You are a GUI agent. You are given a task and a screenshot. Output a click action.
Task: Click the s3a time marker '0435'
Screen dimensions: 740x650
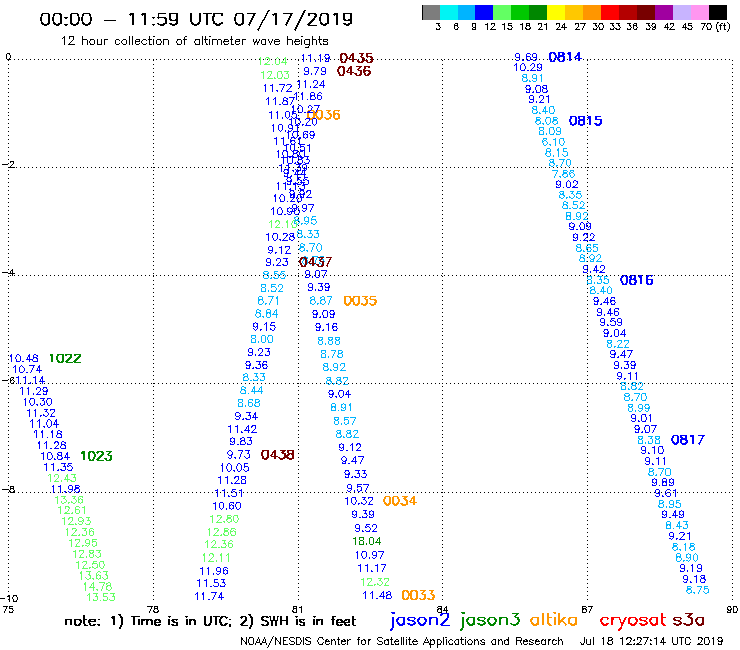click(356, 58)
